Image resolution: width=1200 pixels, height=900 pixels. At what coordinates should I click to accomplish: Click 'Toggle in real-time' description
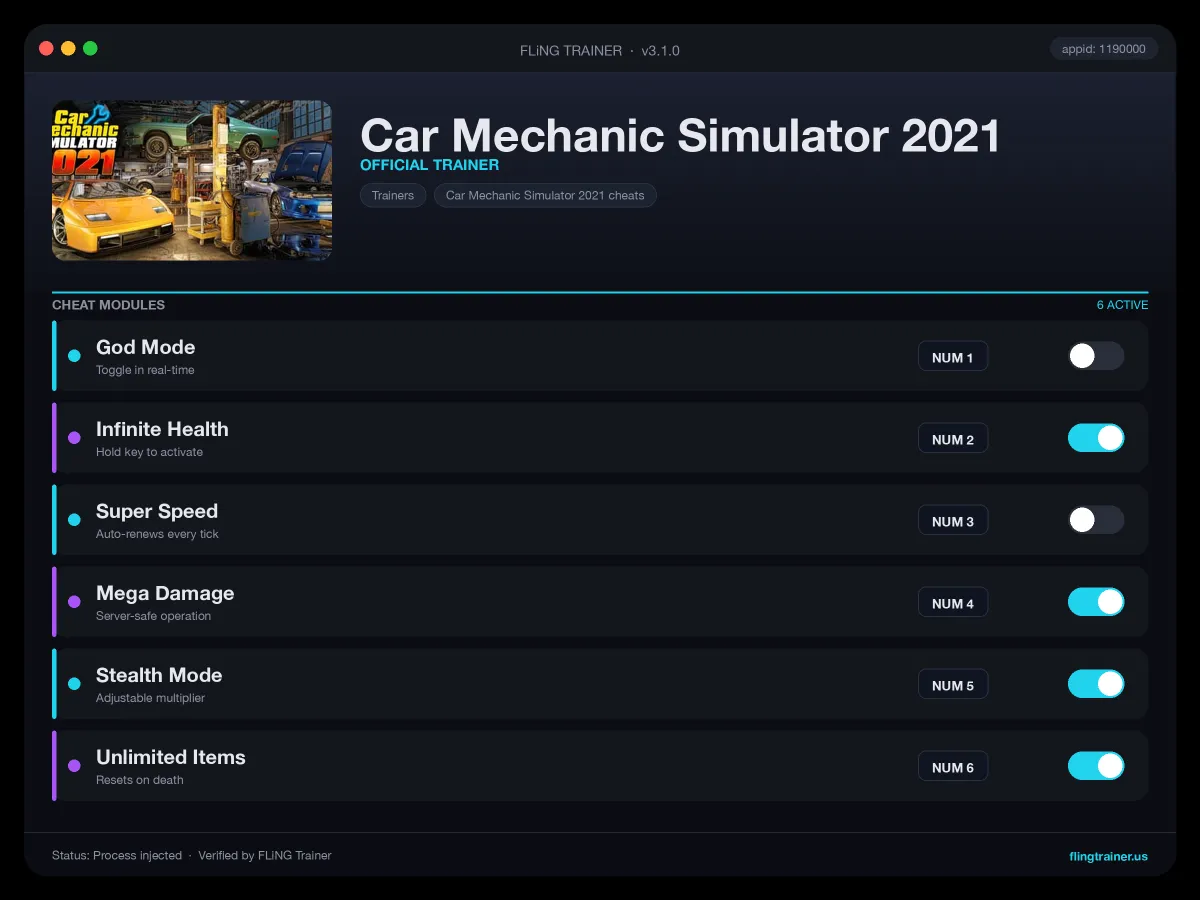click(x=145, y=370)
